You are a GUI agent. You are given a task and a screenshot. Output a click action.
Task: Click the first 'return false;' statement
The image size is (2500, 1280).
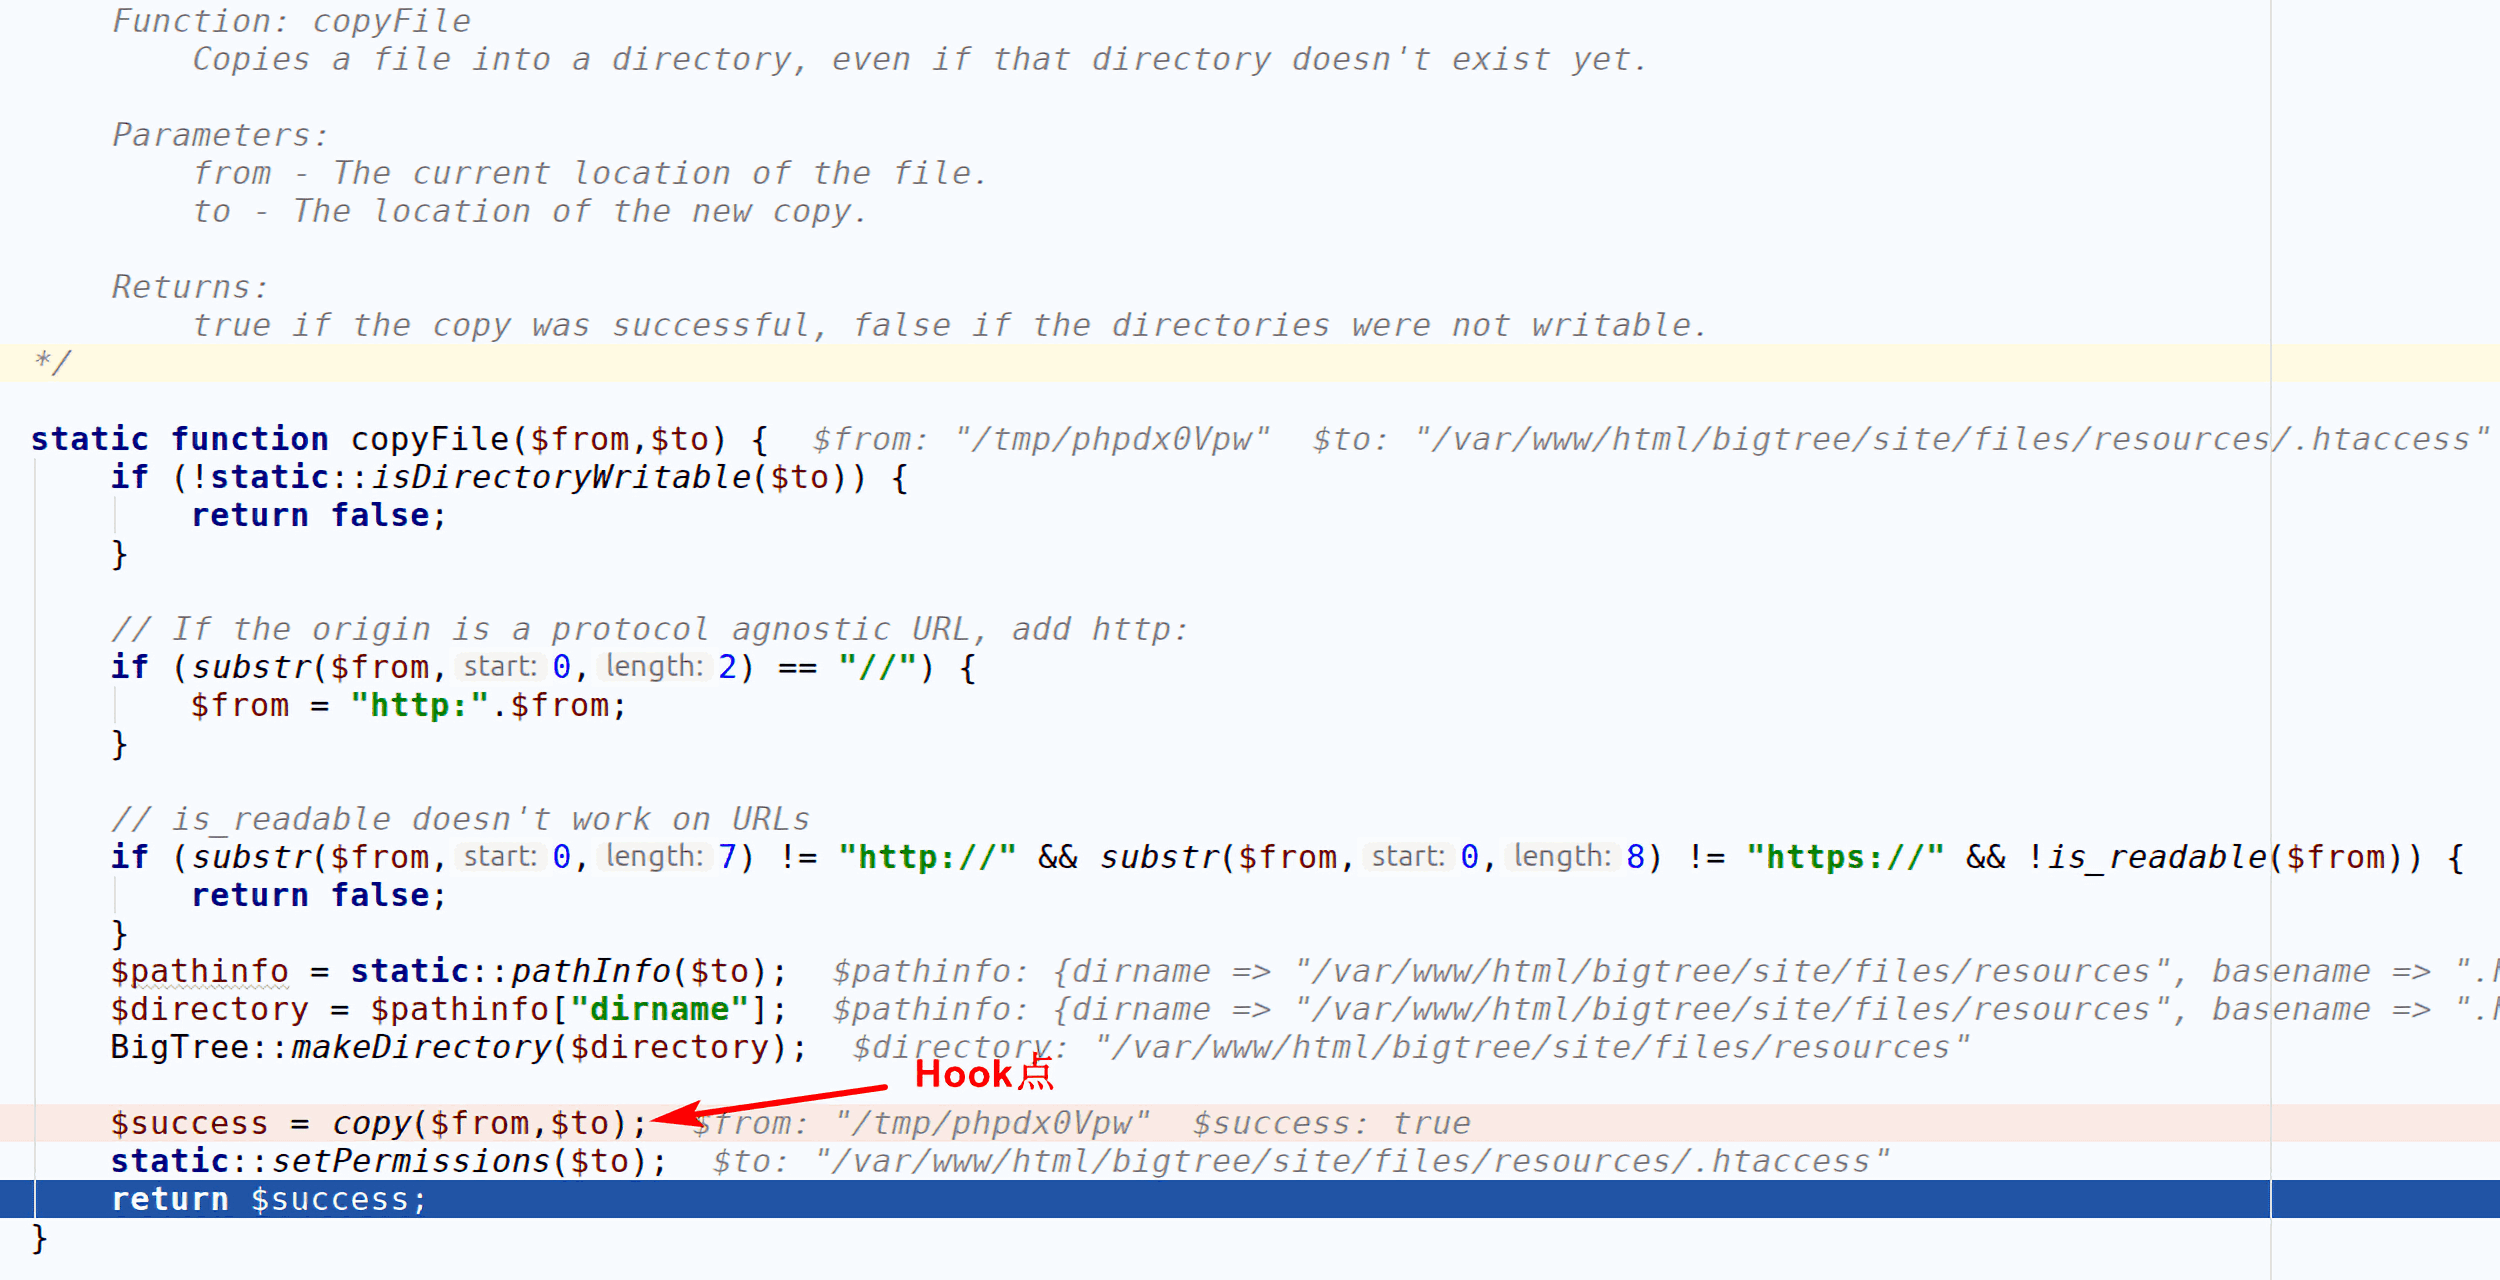pos(319,515)
